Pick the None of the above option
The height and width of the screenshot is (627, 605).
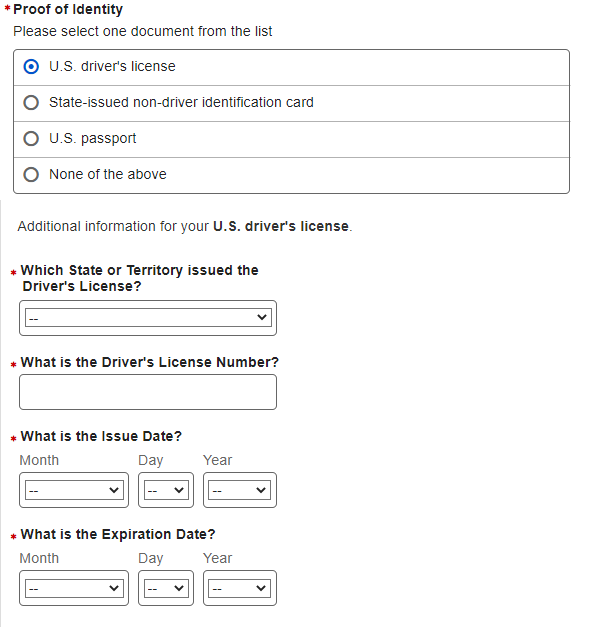pos(31,175)
